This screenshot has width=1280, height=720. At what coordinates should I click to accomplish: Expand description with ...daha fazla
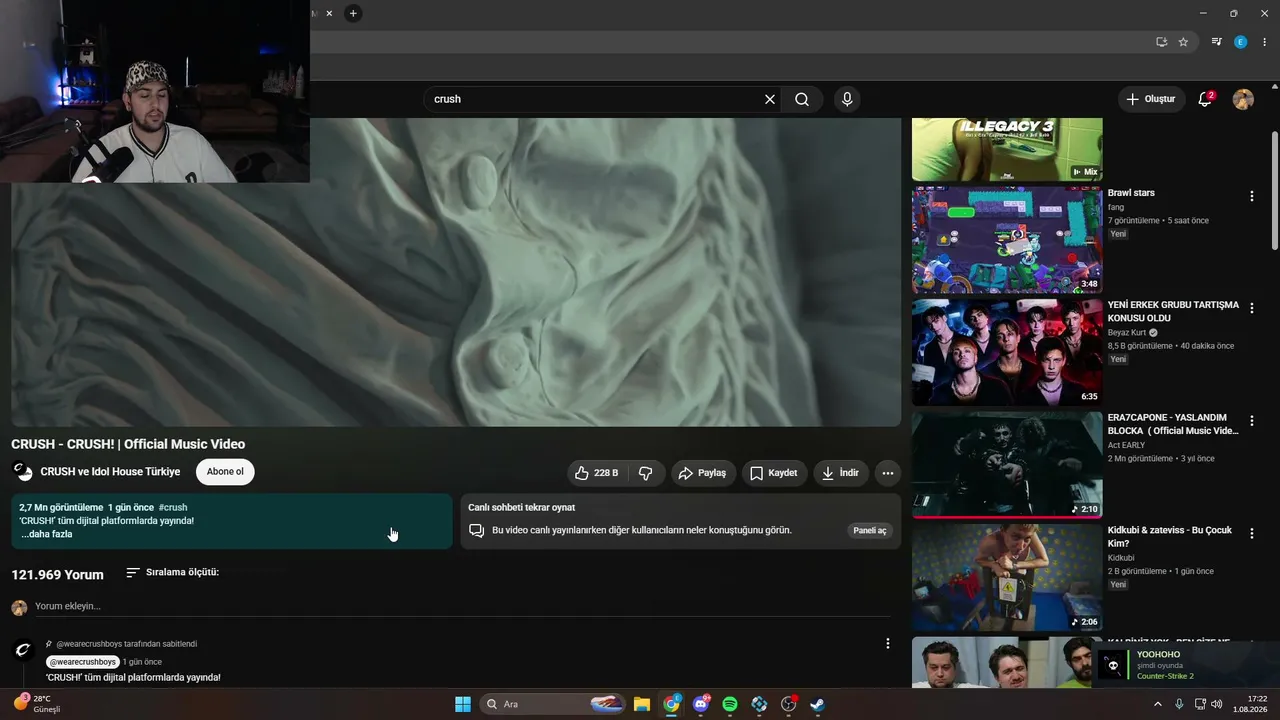point(47,534)
